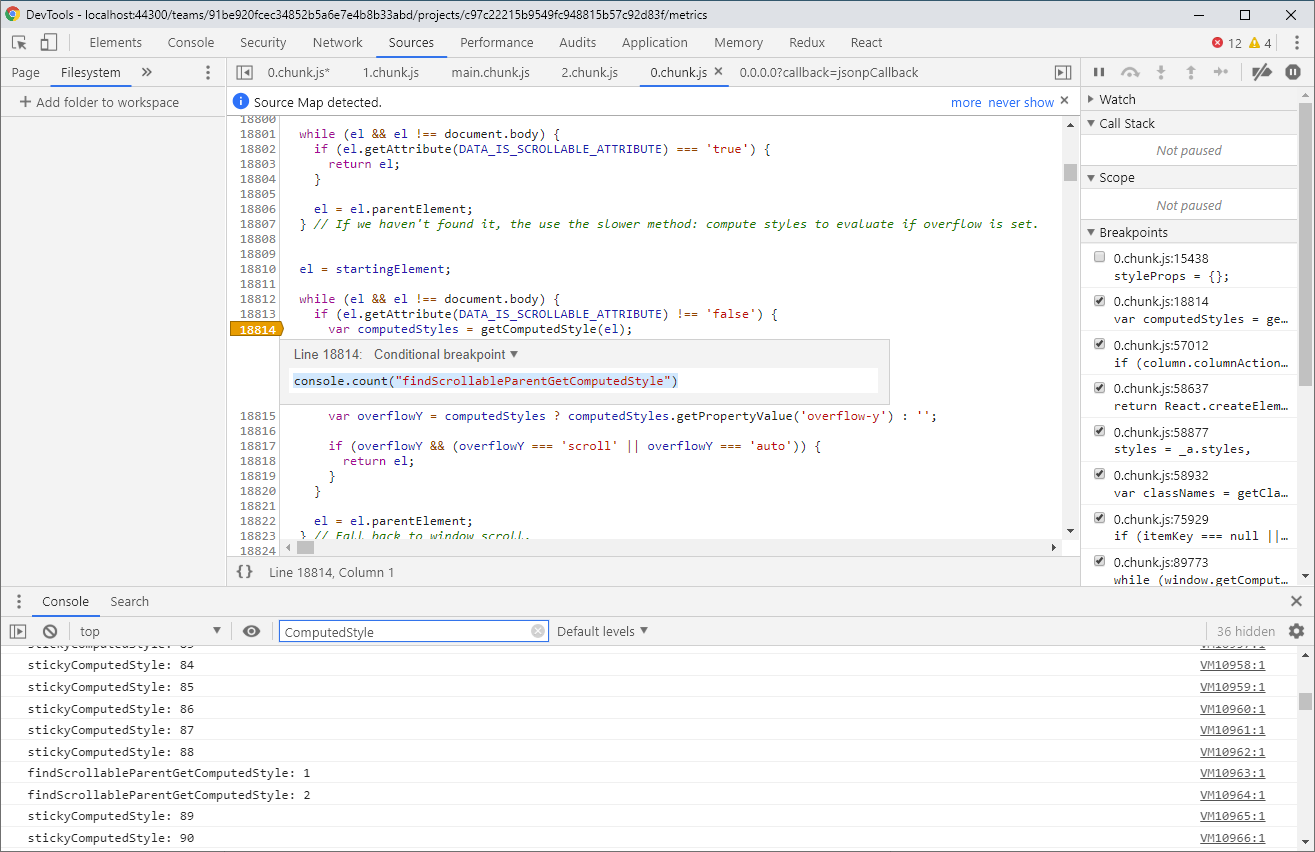Disable the 0.chunk.js:75929 breakpoint checkbox

pyautogui.click(x=1100, y=518)
